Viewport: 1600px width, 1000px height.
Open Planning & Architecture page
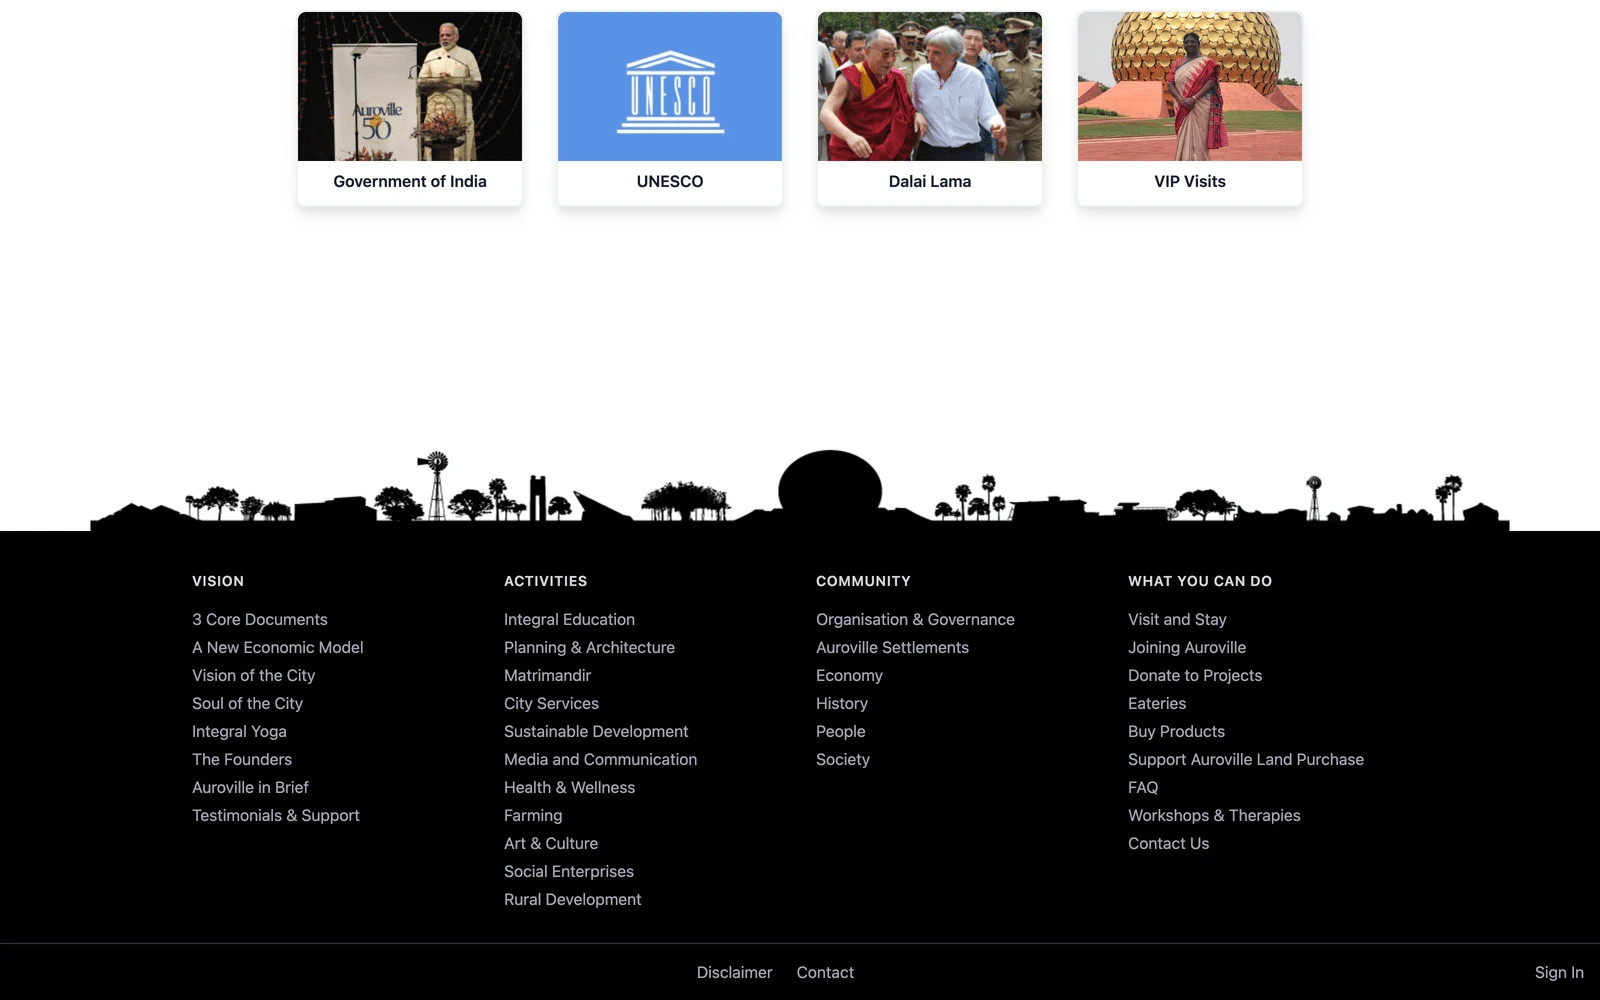tap(589, 647)
